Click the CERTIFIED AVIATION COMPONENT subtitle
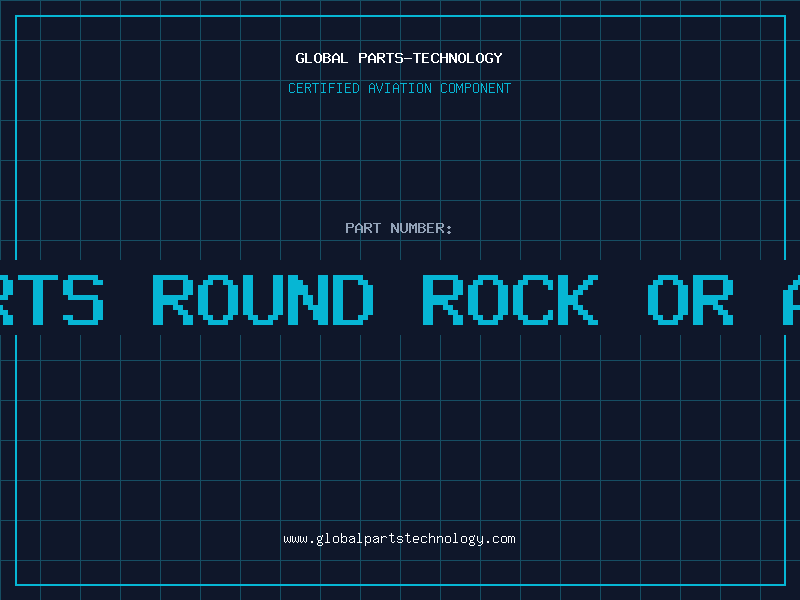 point(399,88)
